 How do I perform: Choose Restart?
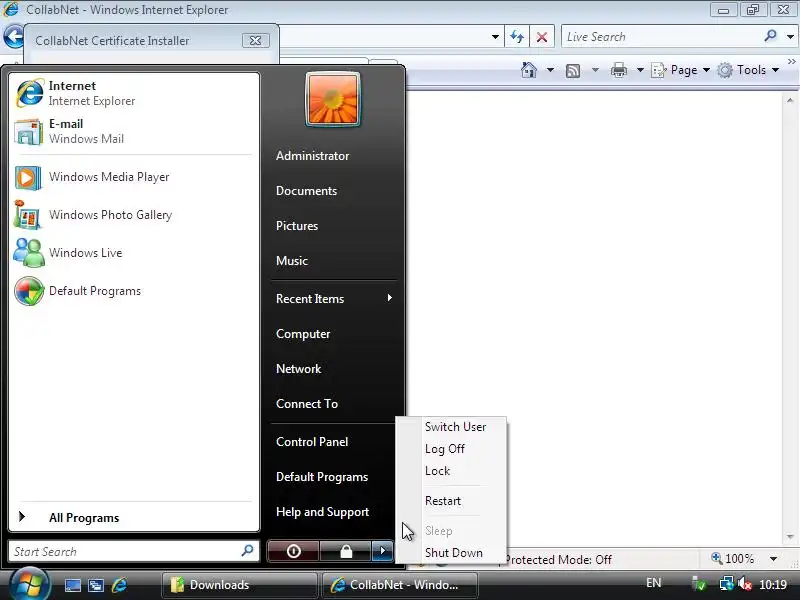(442, 501)
